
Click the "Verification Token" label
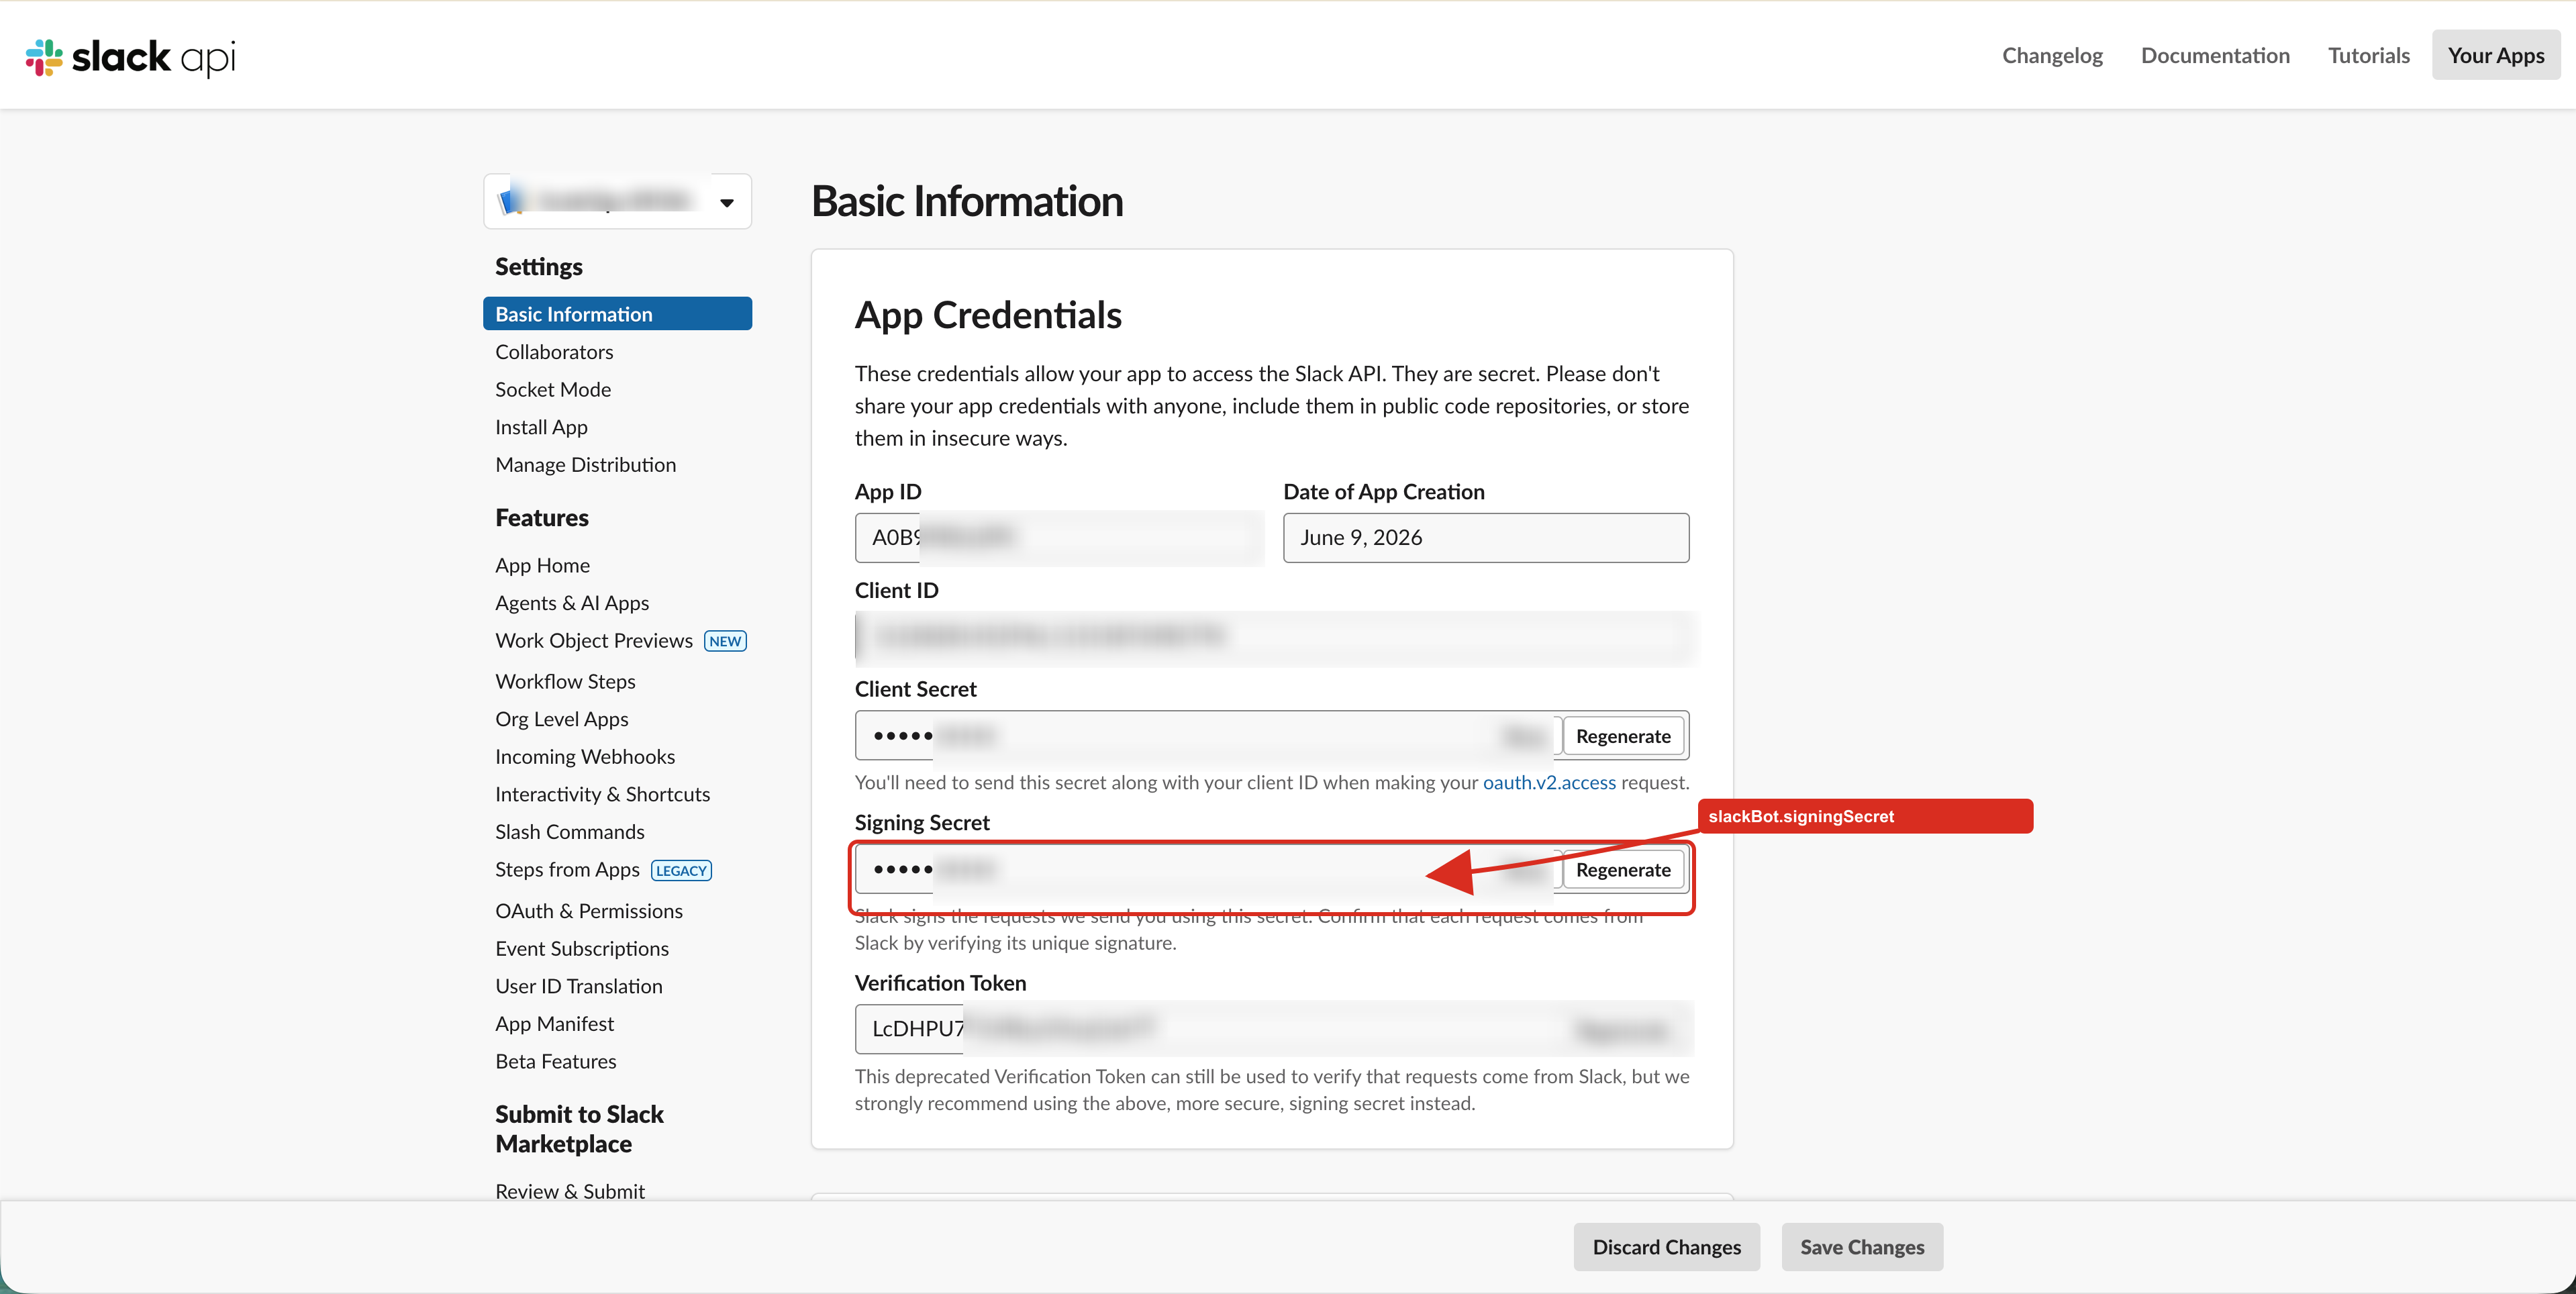(x=940, y=983)
